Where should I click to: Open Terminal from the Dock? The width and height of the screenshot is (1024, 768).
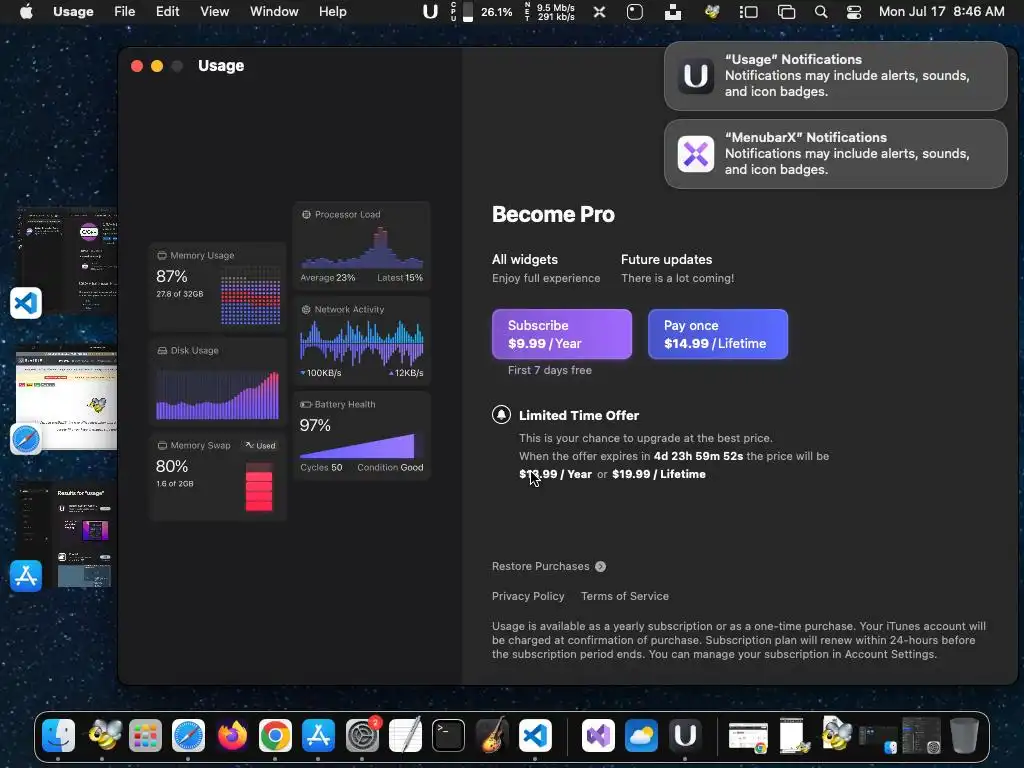448,735
